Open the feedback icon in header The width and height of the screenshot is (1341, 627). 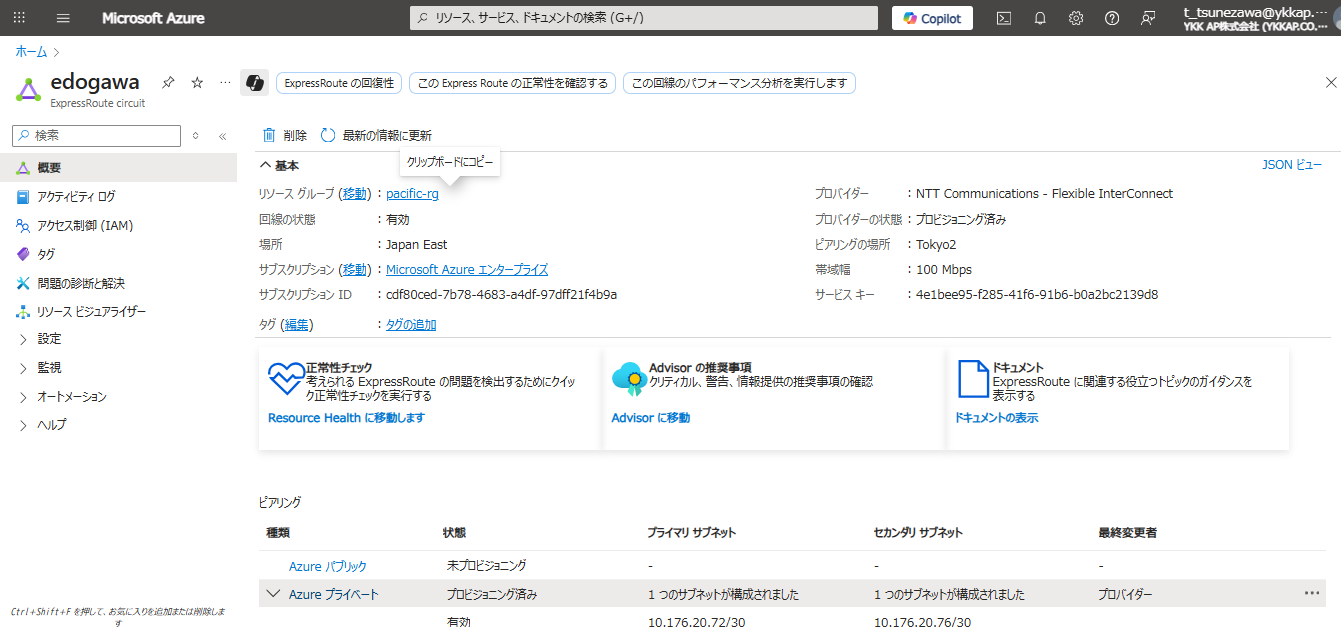coord(1148,18)
